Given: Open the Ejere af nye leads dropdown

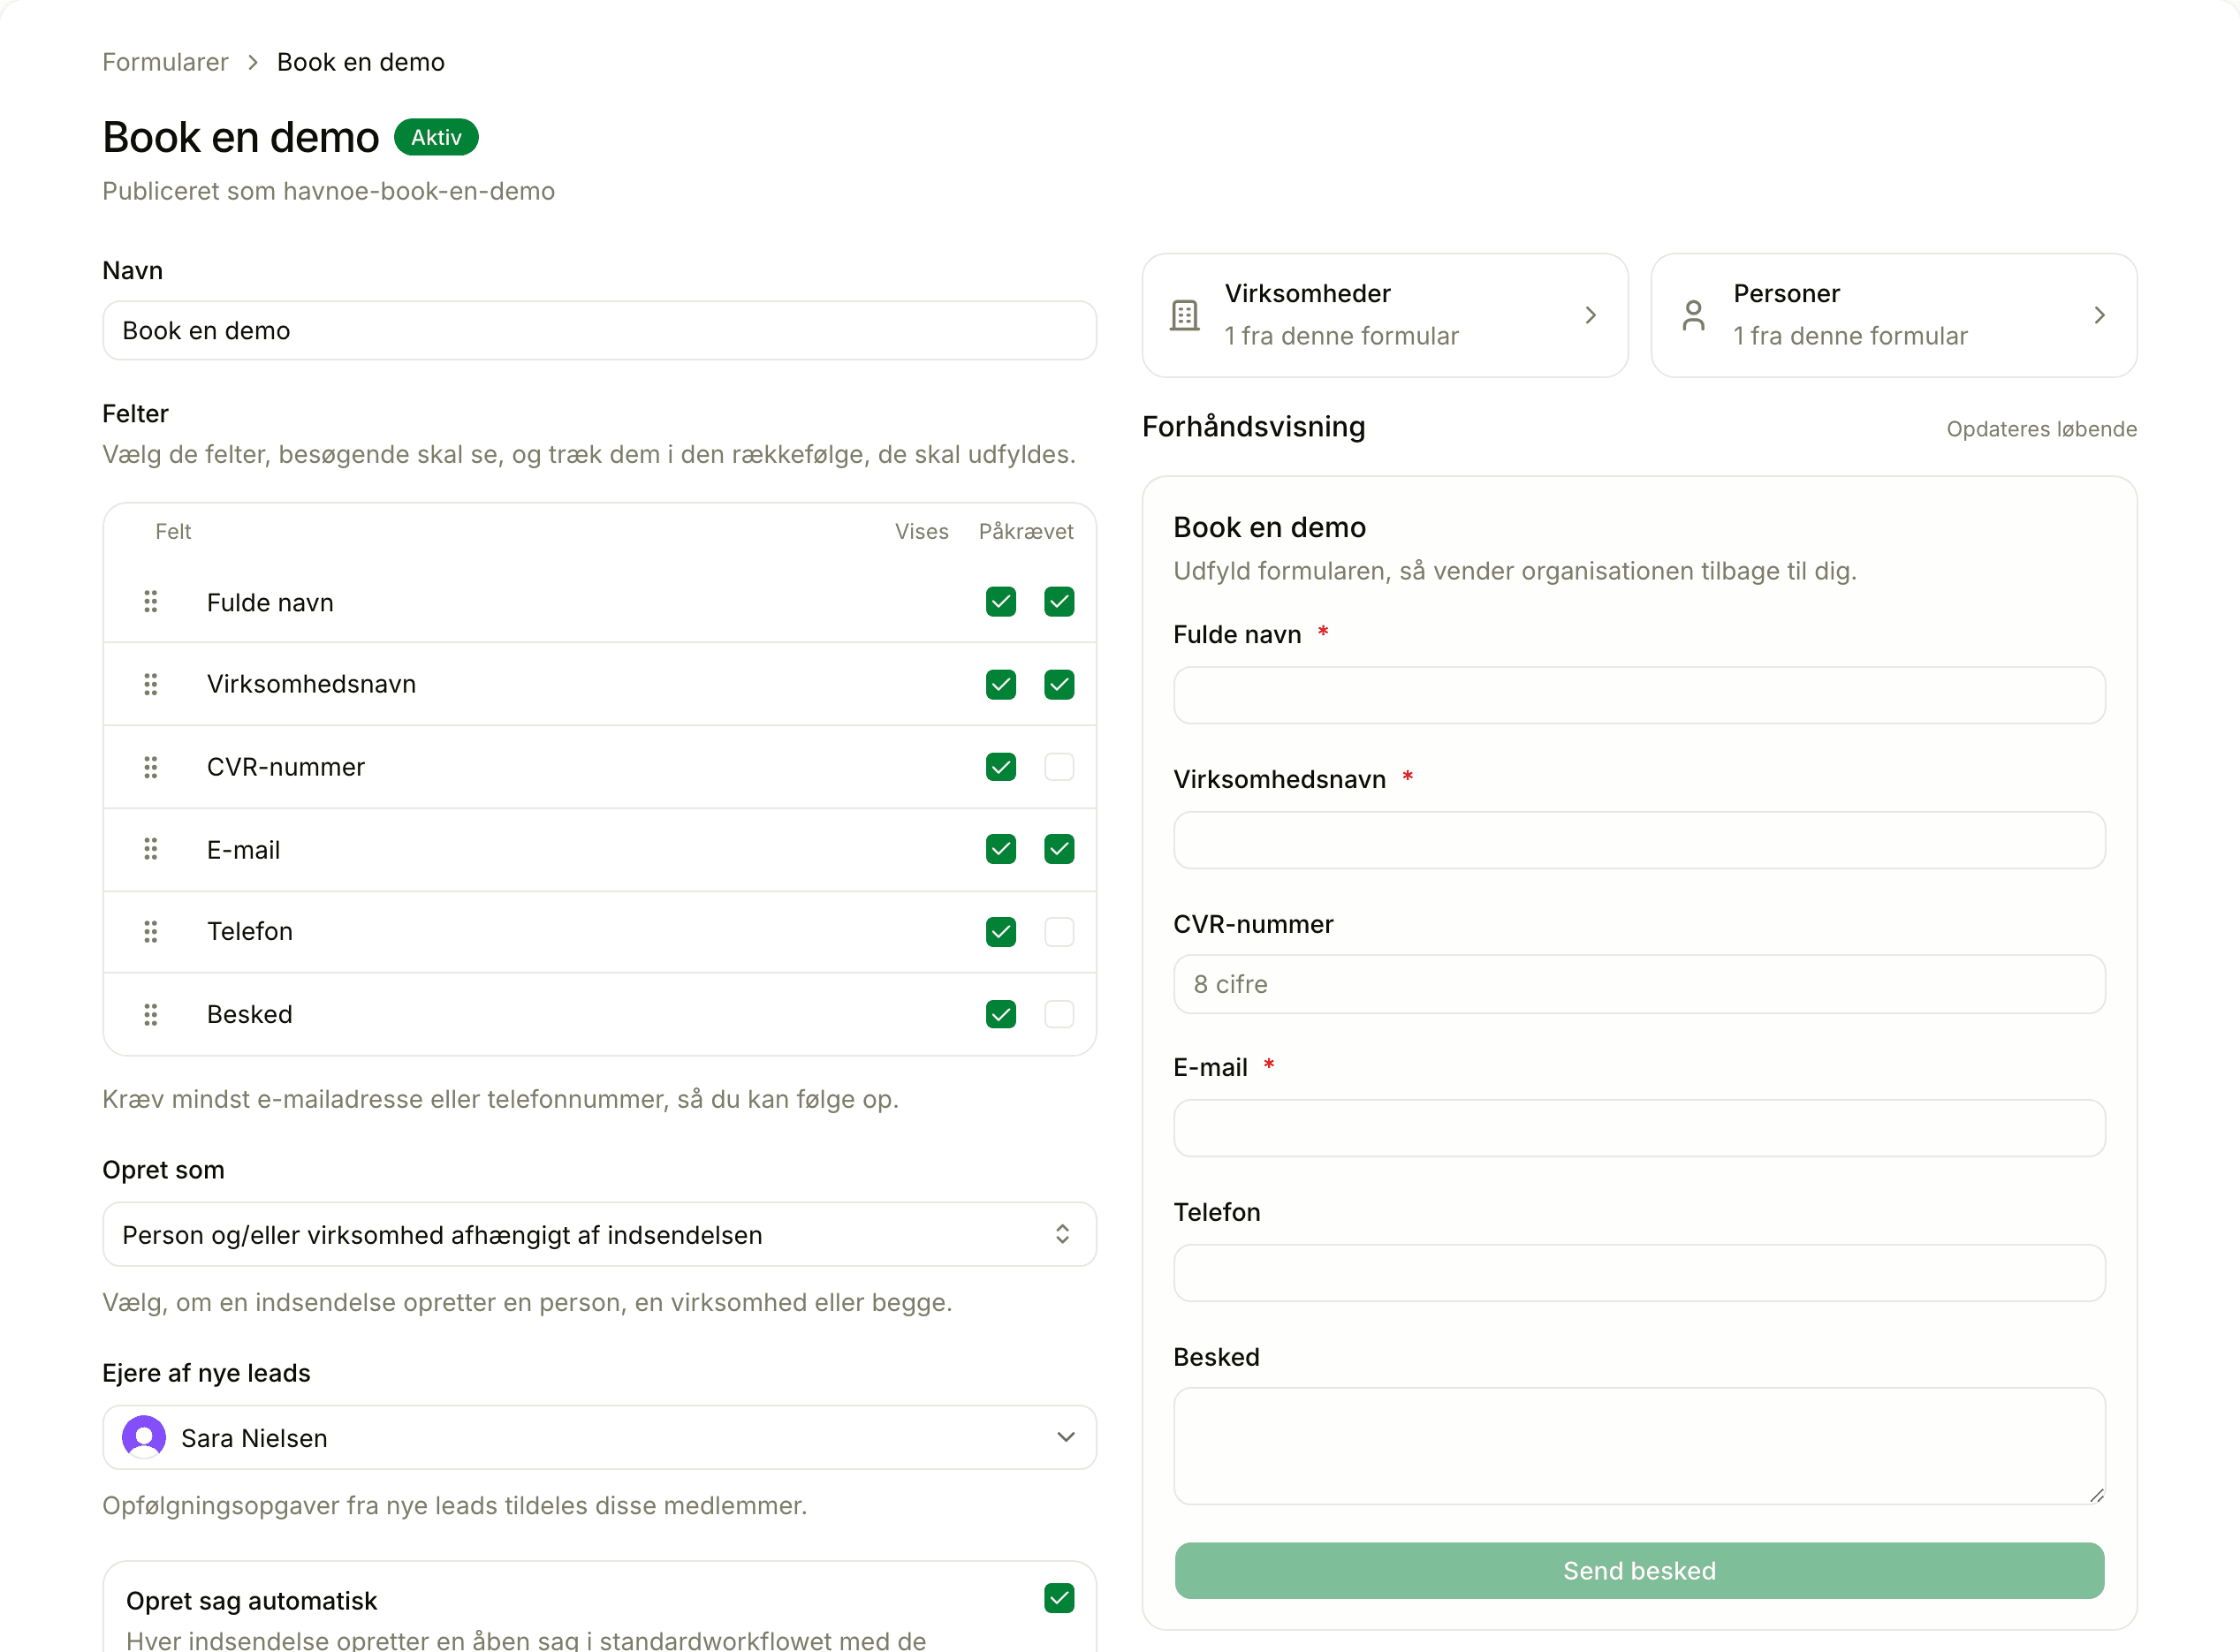Looking at the screenshot, I should pyautogui.click(x=599, y=1437).
